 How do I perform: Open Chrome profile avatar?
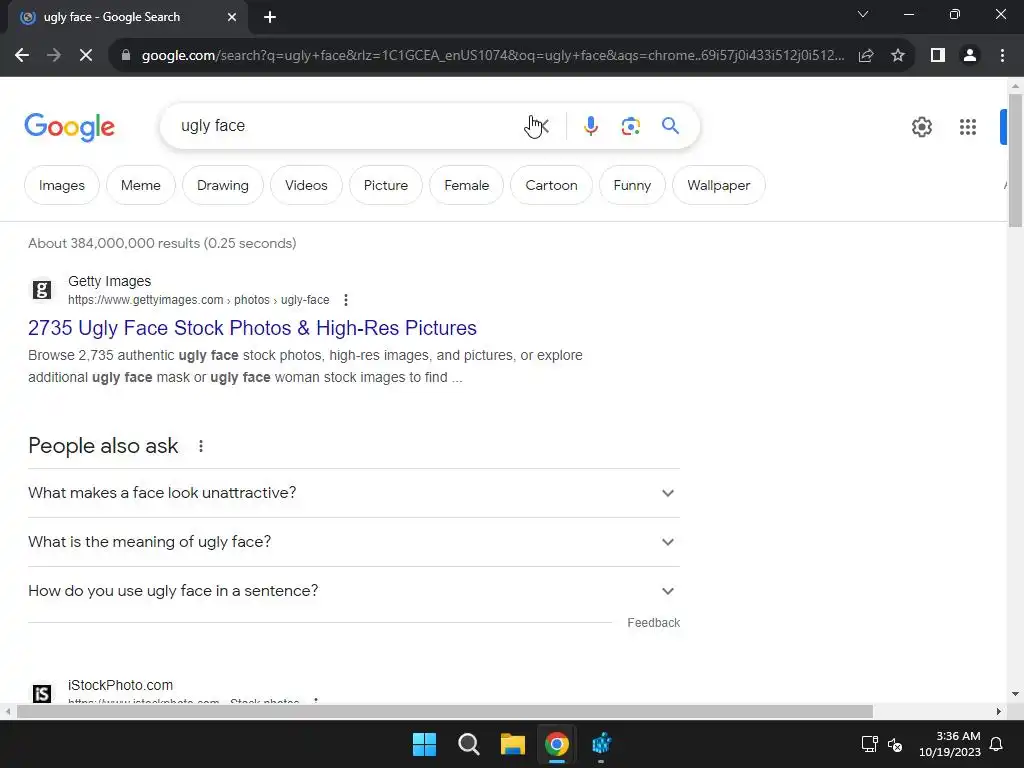point(970,56)
